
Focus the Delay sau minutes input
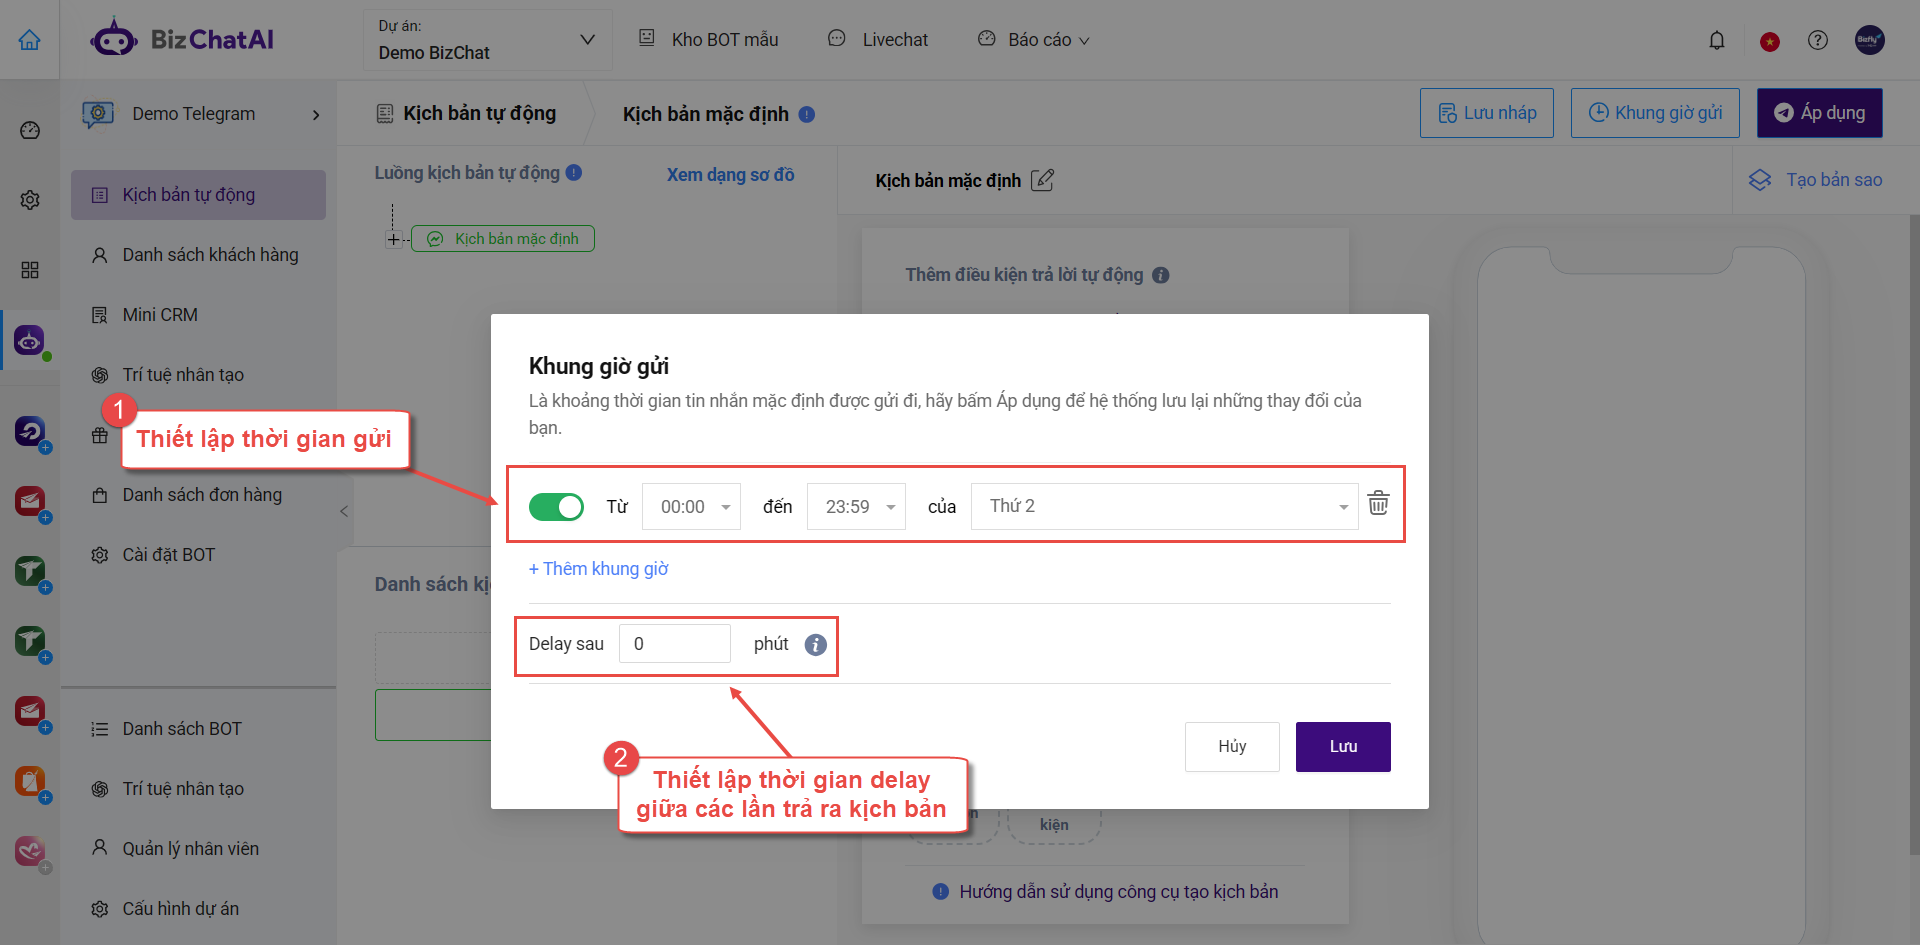point(675,644)
